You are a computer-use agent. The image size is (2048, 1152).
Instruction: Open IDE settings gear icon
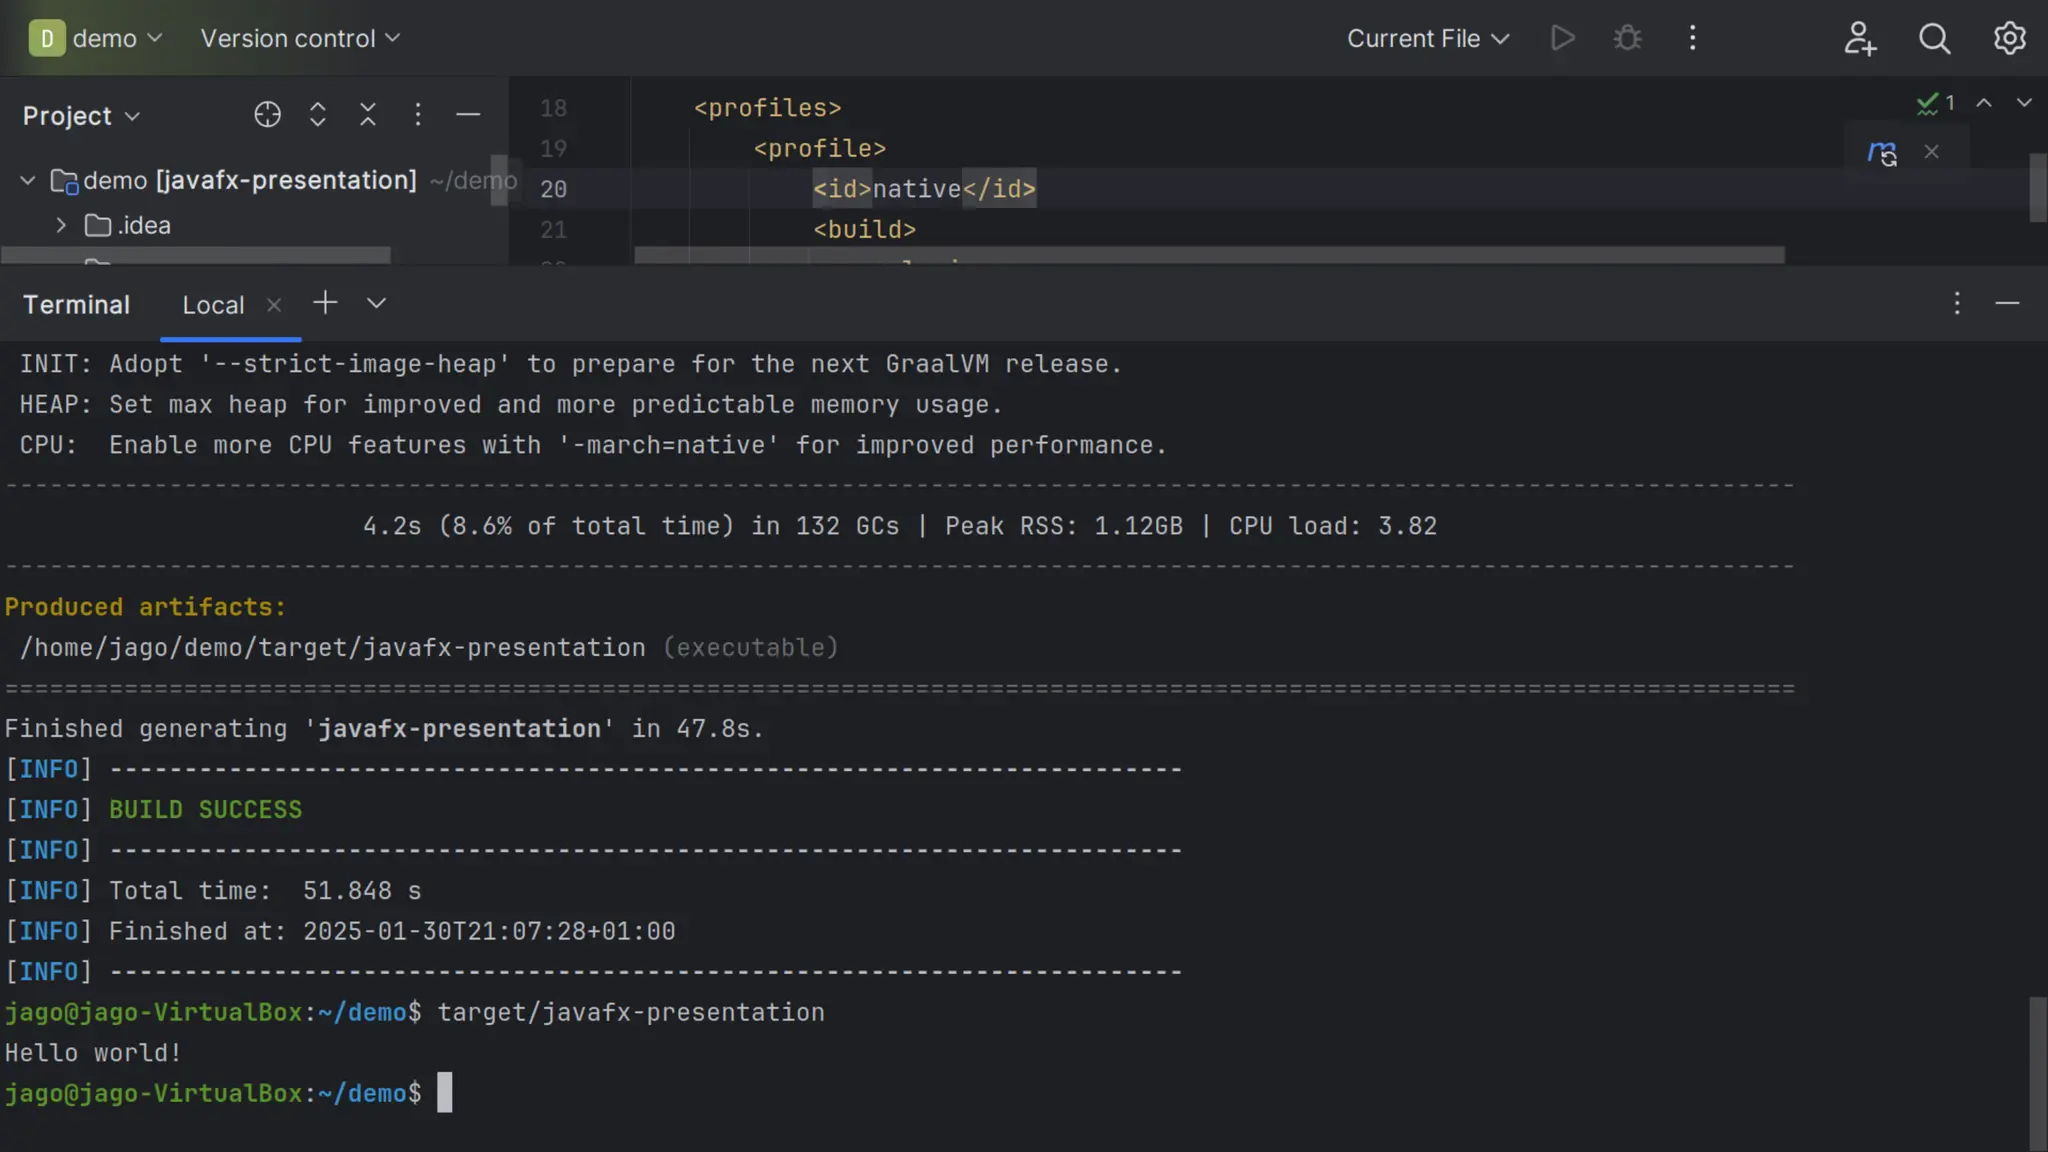[x=2009, y=38]
